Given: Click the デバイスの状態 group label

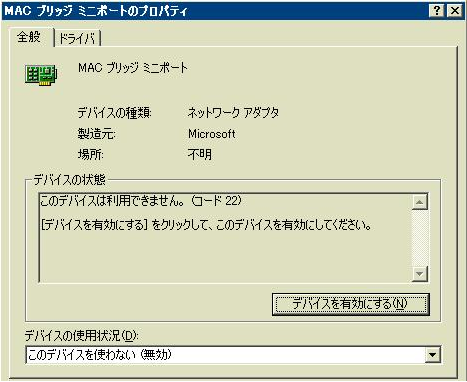Looking at the screenshot, I should pos(69,180).
